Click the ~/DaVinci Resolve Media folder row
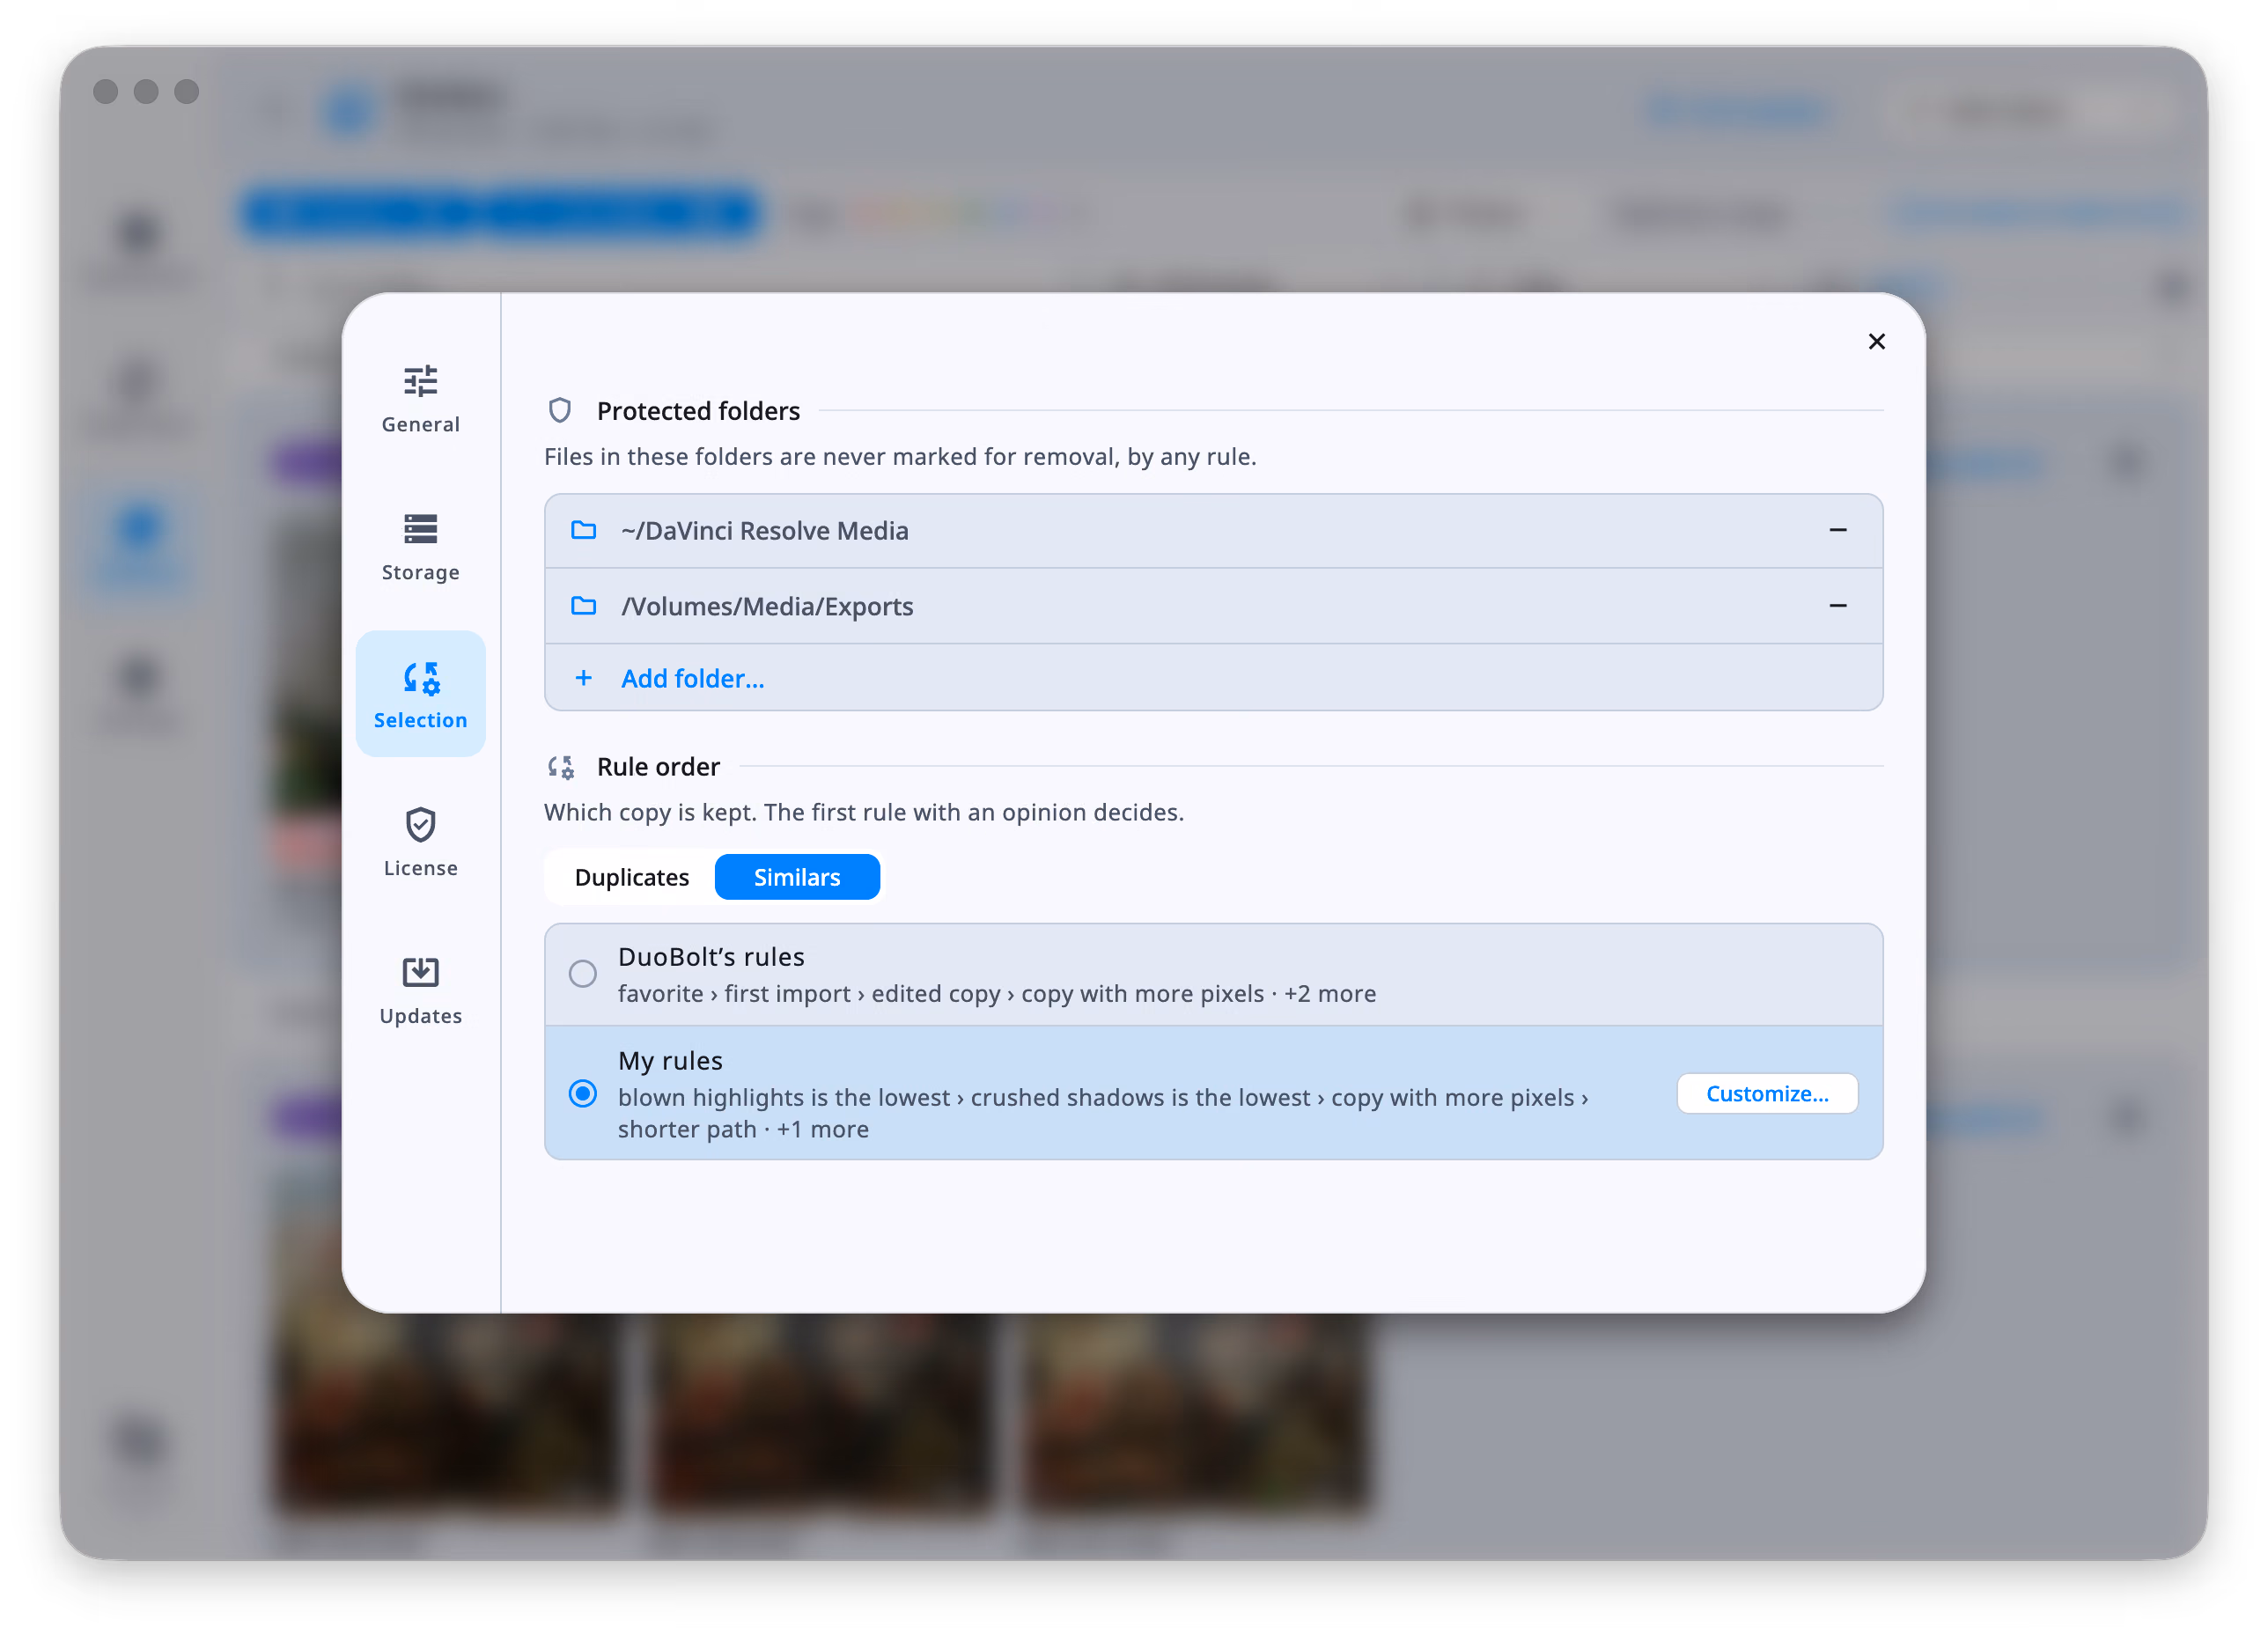 [1213, 531]
